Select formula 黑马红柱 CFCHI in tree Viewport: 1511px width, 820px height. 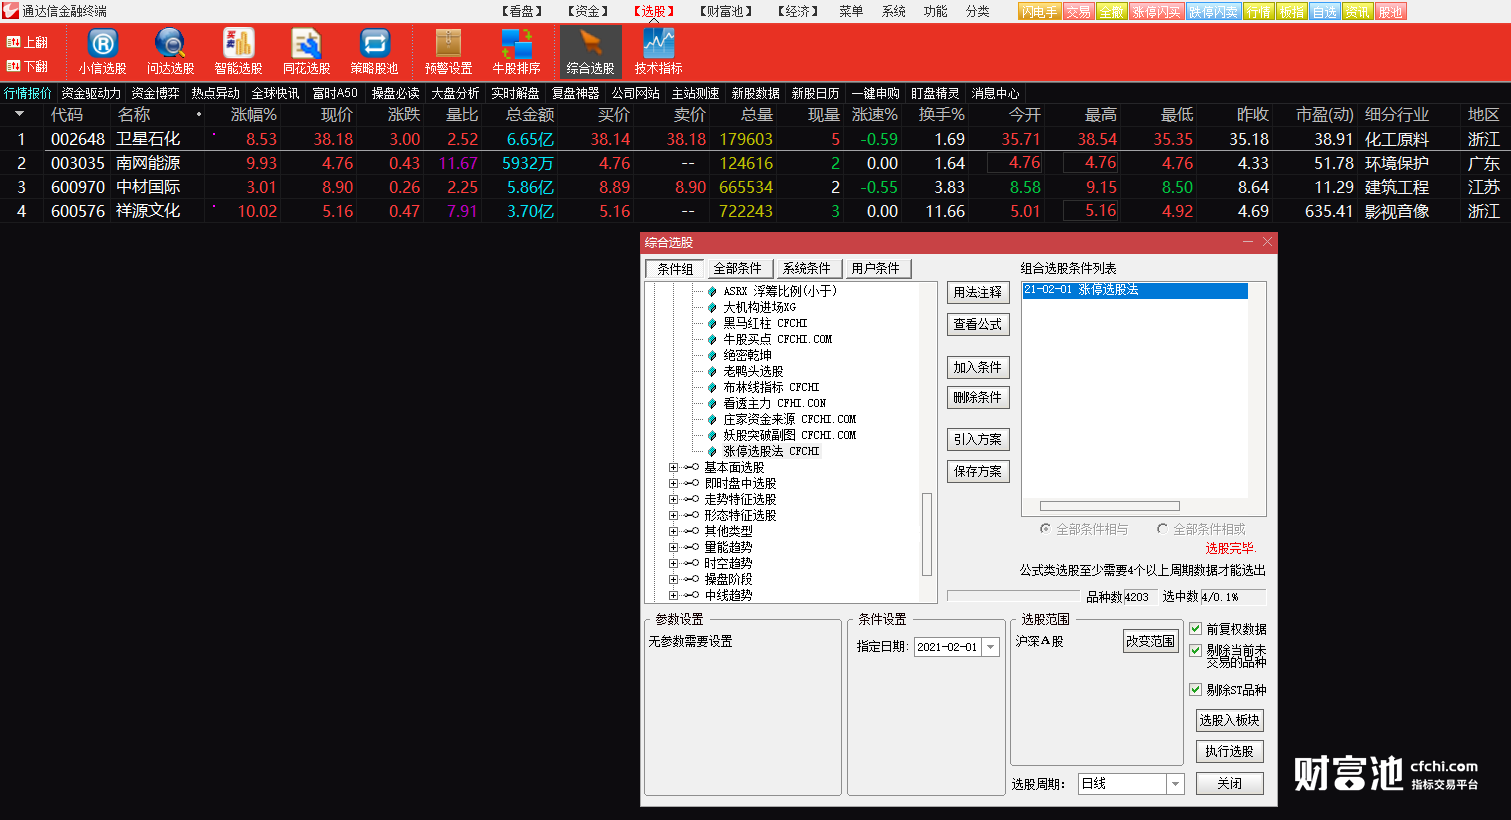pos(765,323)
